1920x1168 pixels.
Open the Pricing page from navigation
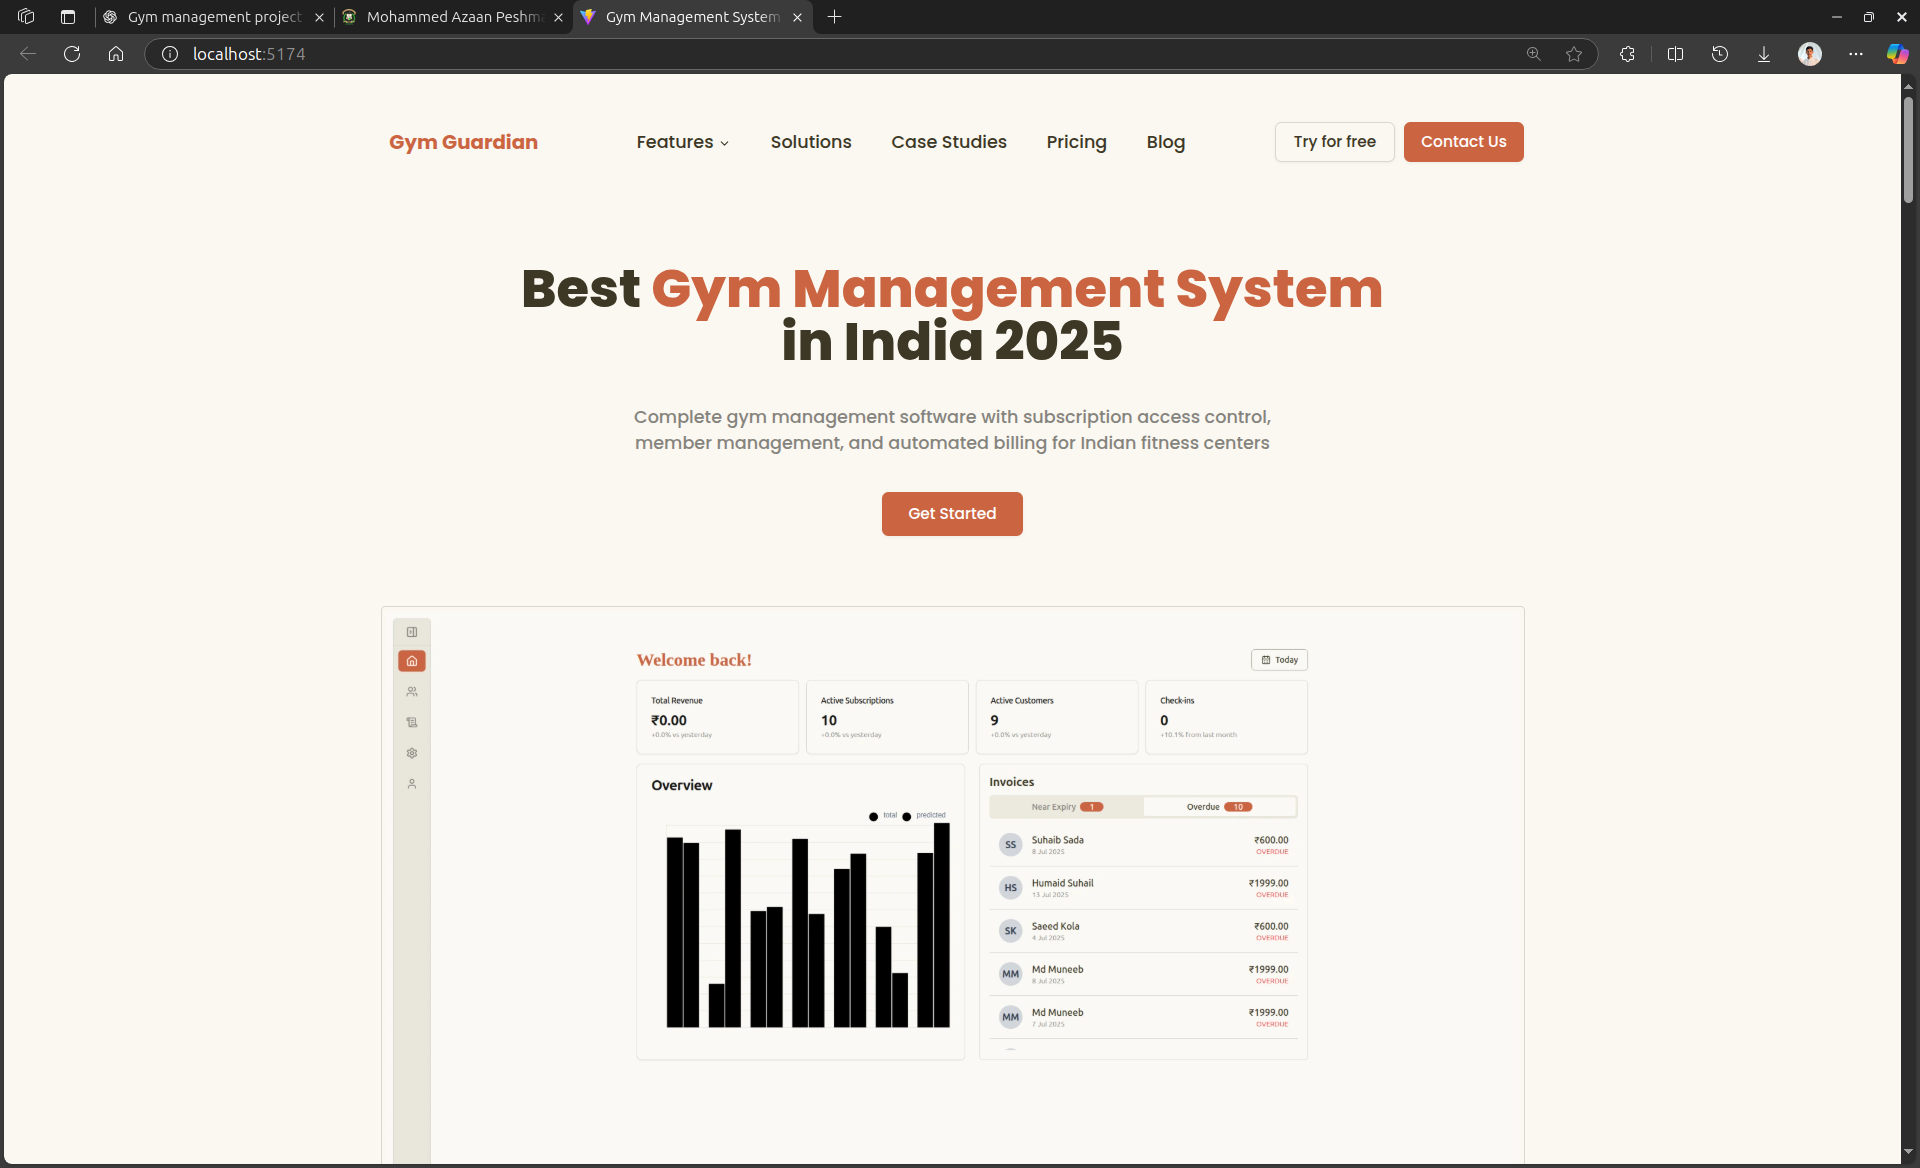[1076, 142]
